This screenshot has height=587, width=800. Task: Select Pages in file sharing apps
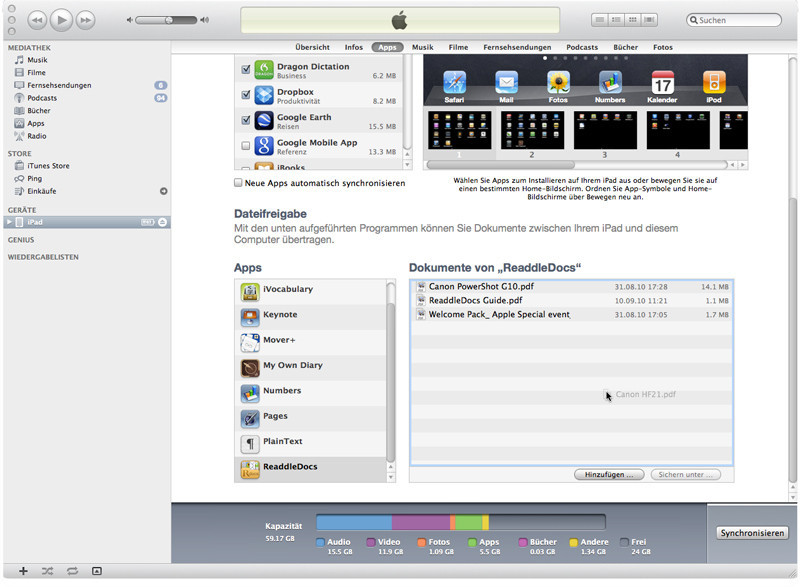pos(310,419)
